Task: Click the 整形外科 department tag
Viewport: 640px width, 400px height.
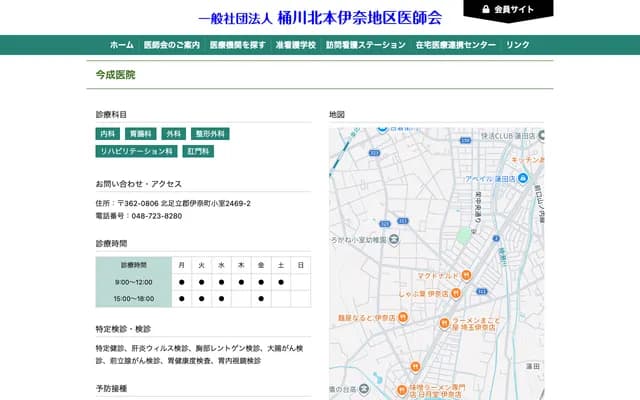Action: tap(211, 133)
